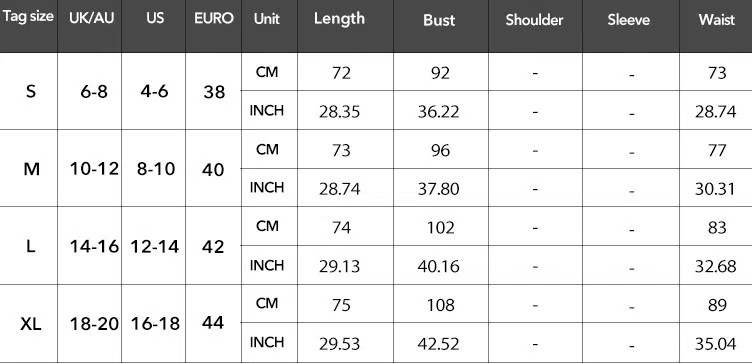Select the 35.04 waist value
The height and width of the screenshot is (364, 752).
(715, 343)
